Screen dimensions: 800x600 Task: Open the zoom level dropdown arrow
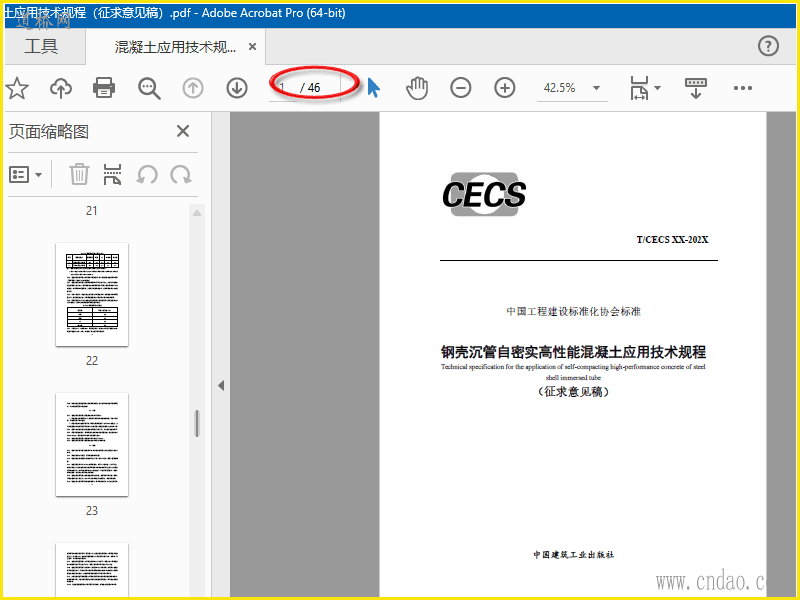click(x=596, y=88)
